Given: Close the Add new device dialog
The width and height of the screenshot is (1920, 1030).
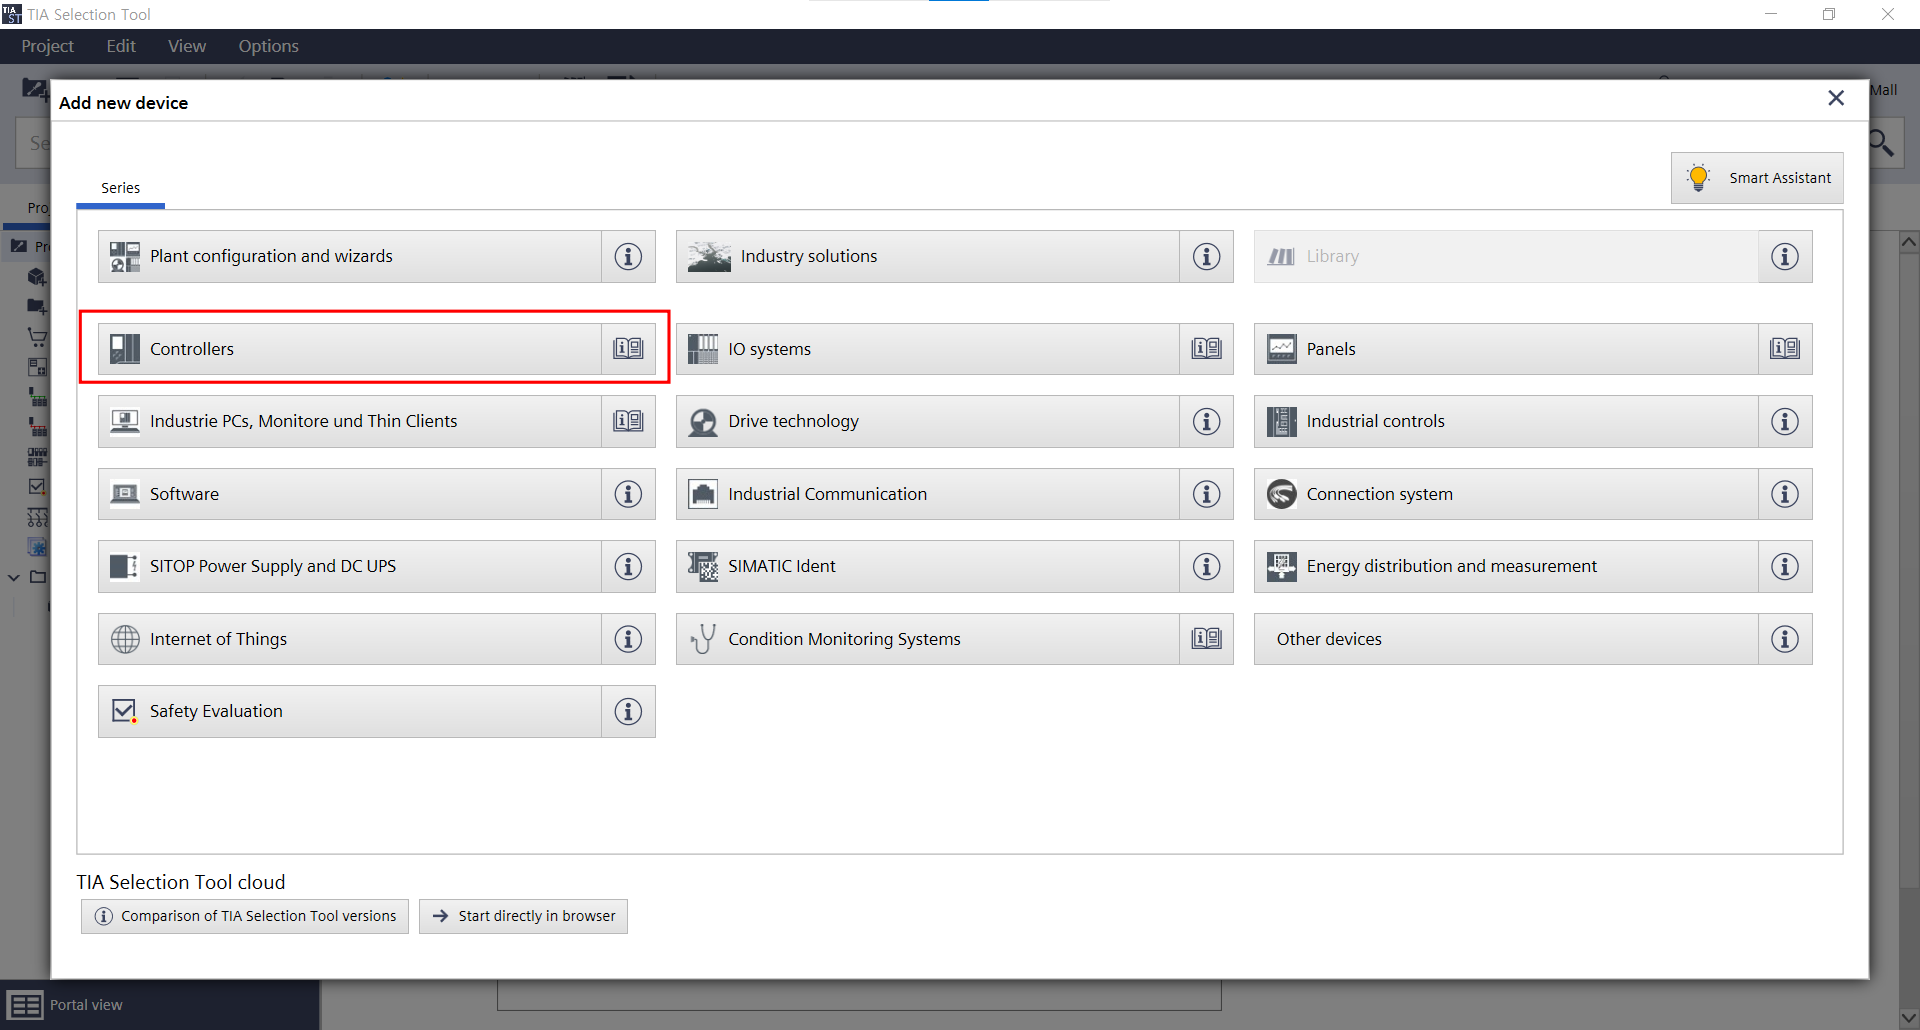Looking at the screenshot, I should (1836, 98).
